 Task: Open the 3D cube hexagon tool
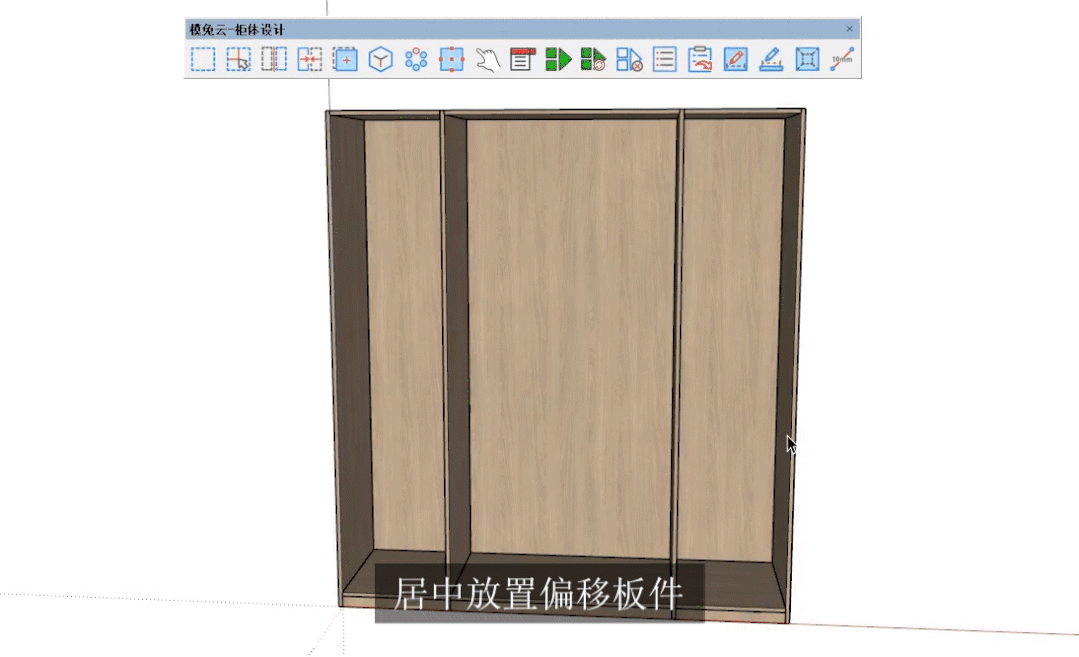click(x=380, y=60)
